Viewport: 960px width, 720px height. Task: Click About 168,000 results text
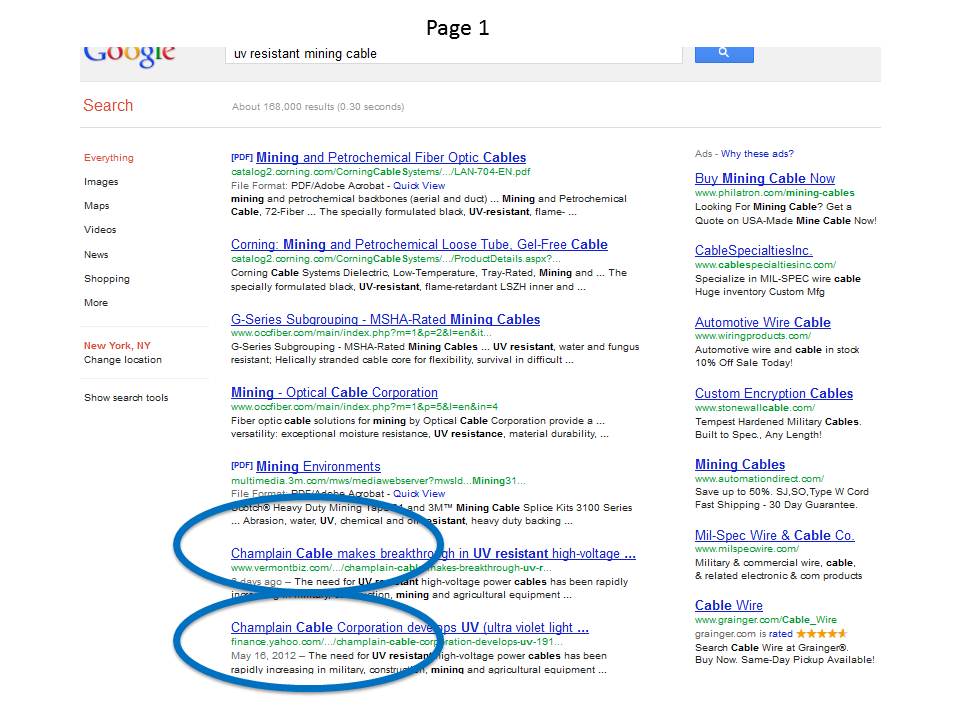(x=318, y=107)
